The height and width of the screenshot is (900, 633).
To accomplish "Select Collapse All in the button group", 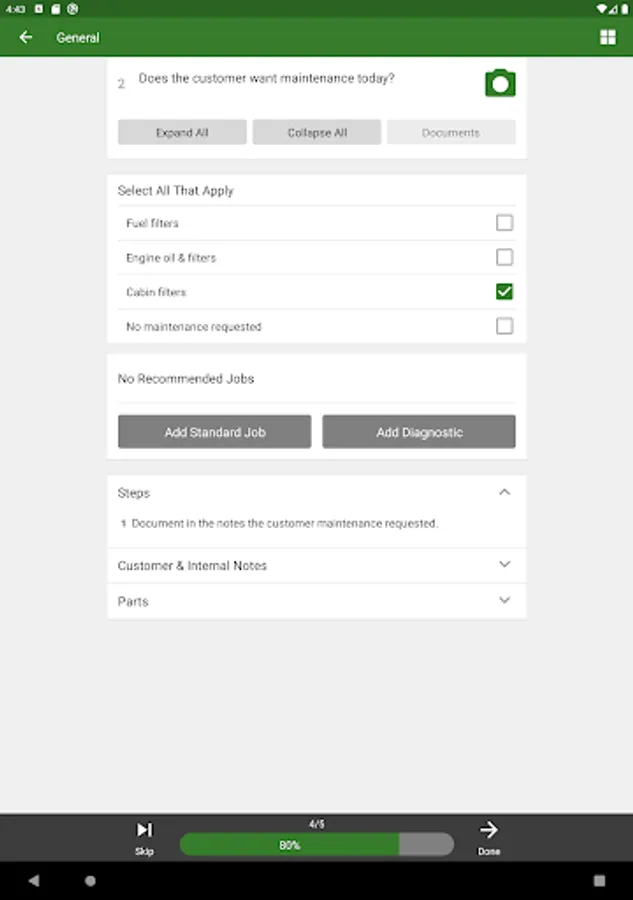I will 316,131.
